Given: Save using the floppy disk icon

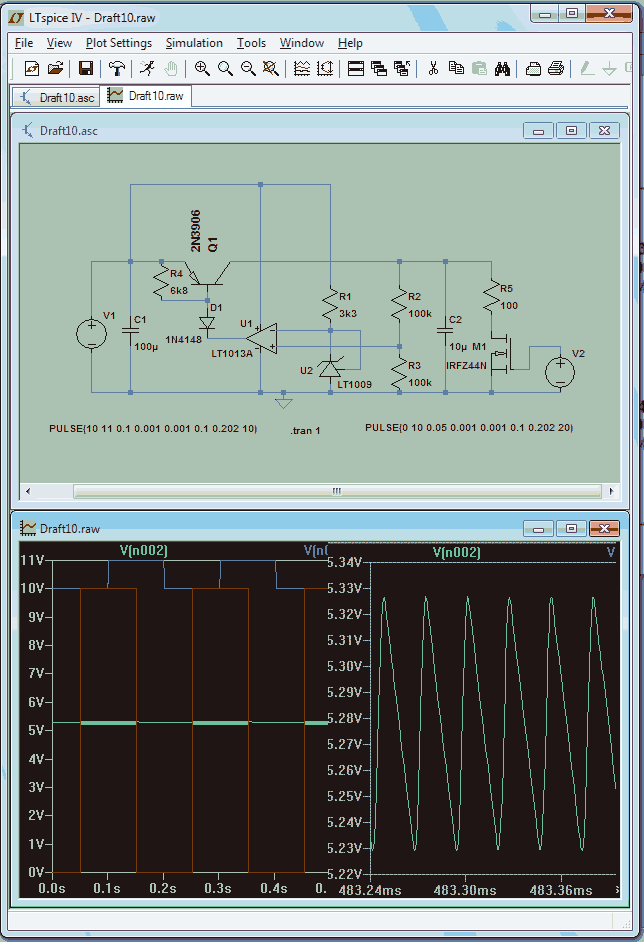Looking at the screenshot, I should pyautogui.click(x=86, y=68).
